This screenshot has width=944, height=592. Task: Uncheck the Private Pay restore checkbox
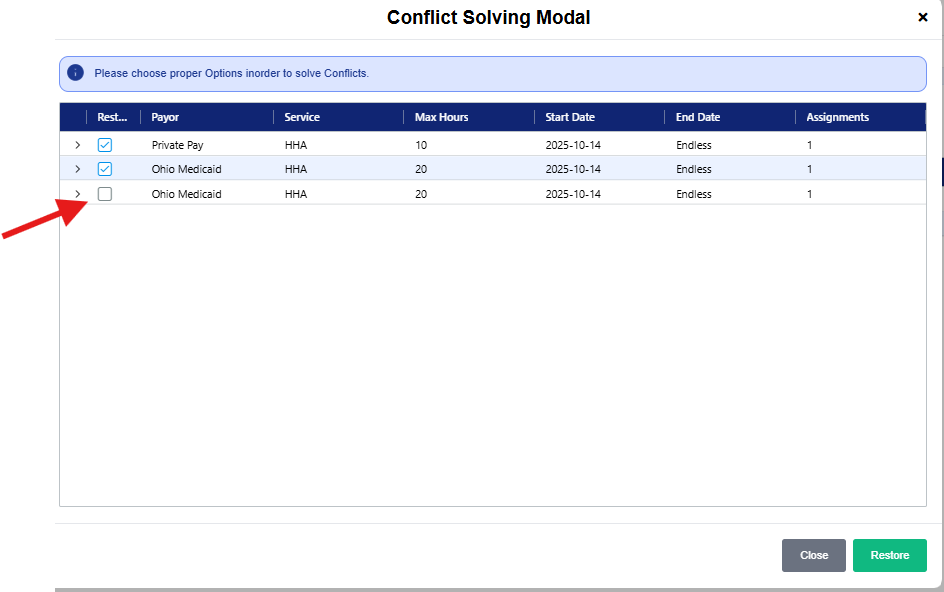(x=105, y=145)
